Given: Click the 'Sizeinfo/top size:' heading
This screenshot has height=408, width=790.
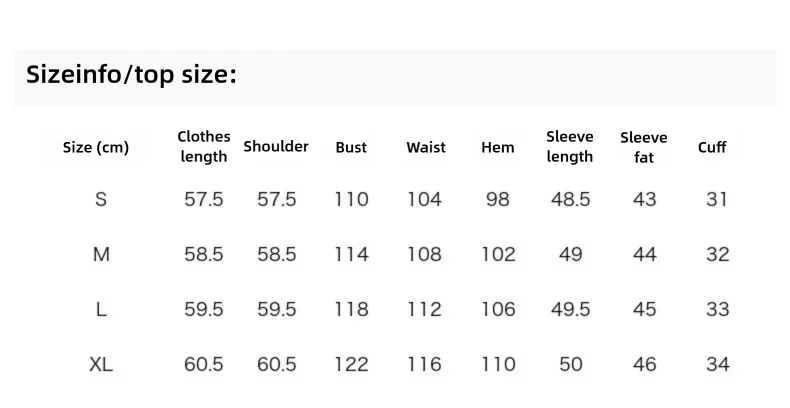Looking at the screenshot, I should [x=131, y=75].
